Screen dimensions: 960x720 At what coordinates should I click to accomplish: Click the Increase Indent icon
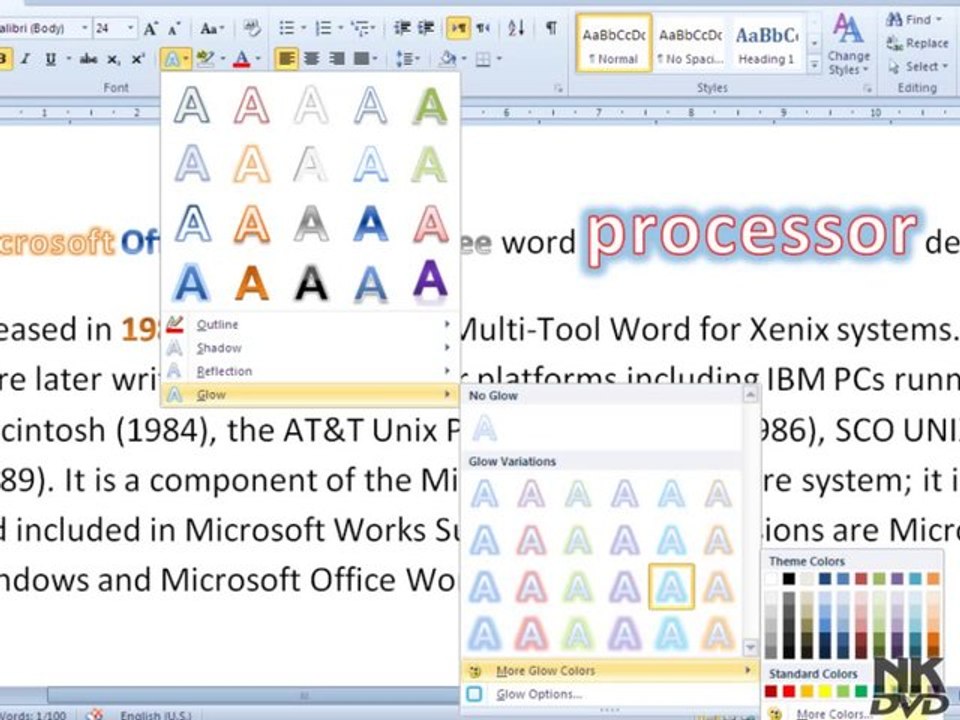[426, 28]
